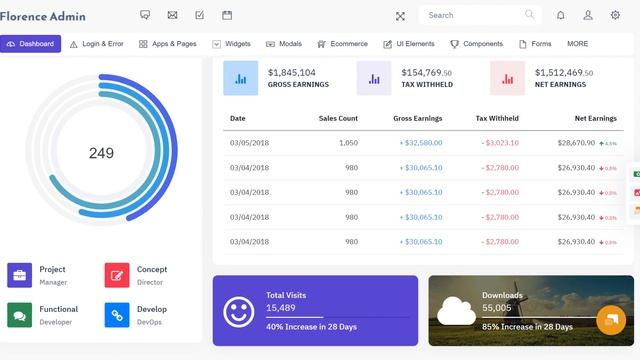The height and width of the screenshot is (360, 640).
Task: Open the Widgets menu
Action: (x=231, y=44)
